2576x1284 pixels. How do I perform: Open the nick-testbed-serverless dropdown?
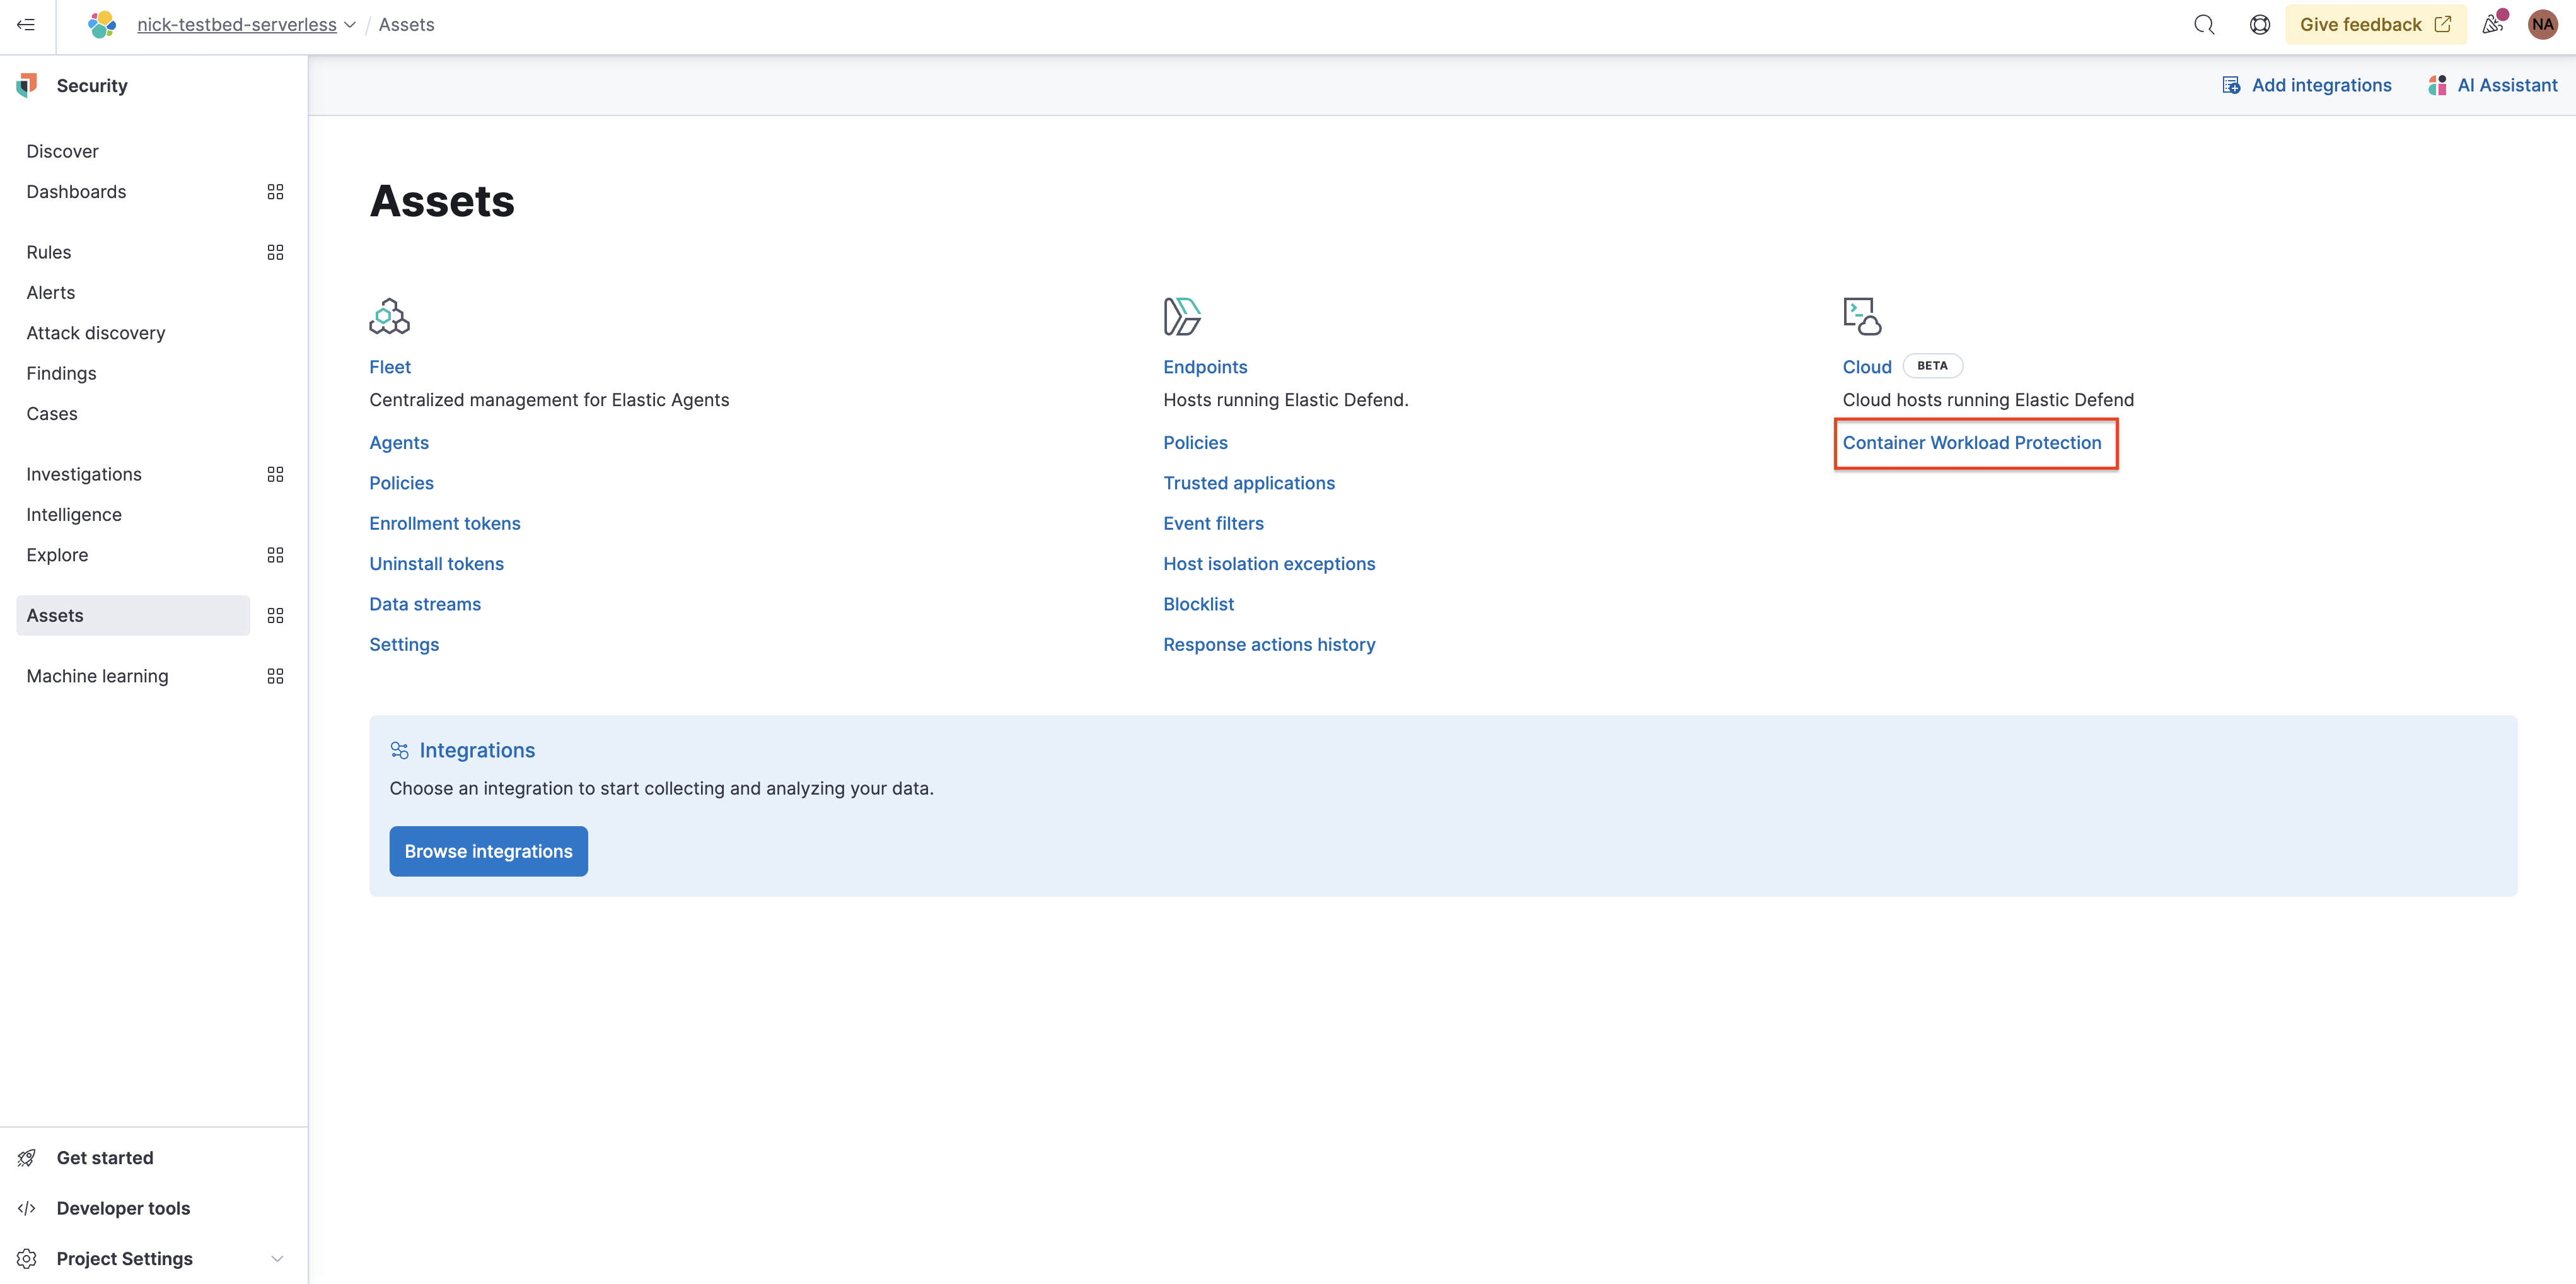350,25
